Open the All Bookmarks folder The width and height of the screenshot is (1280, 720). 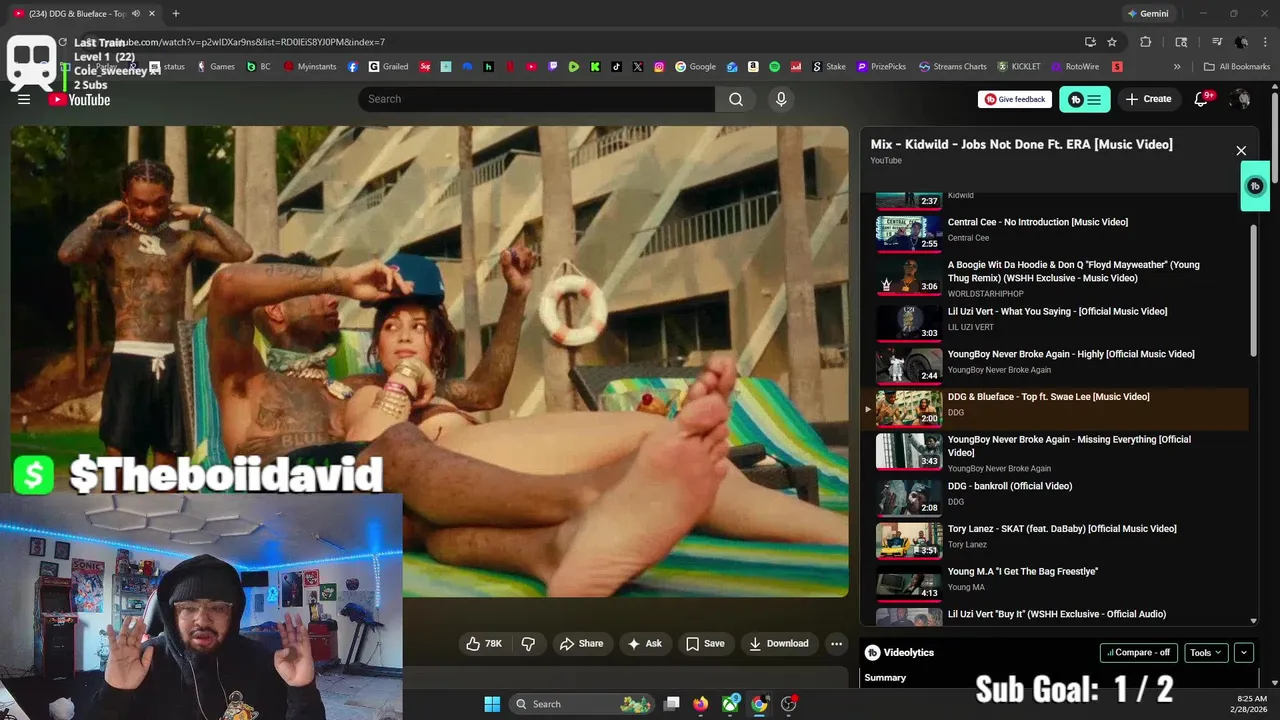(1237, 67)
